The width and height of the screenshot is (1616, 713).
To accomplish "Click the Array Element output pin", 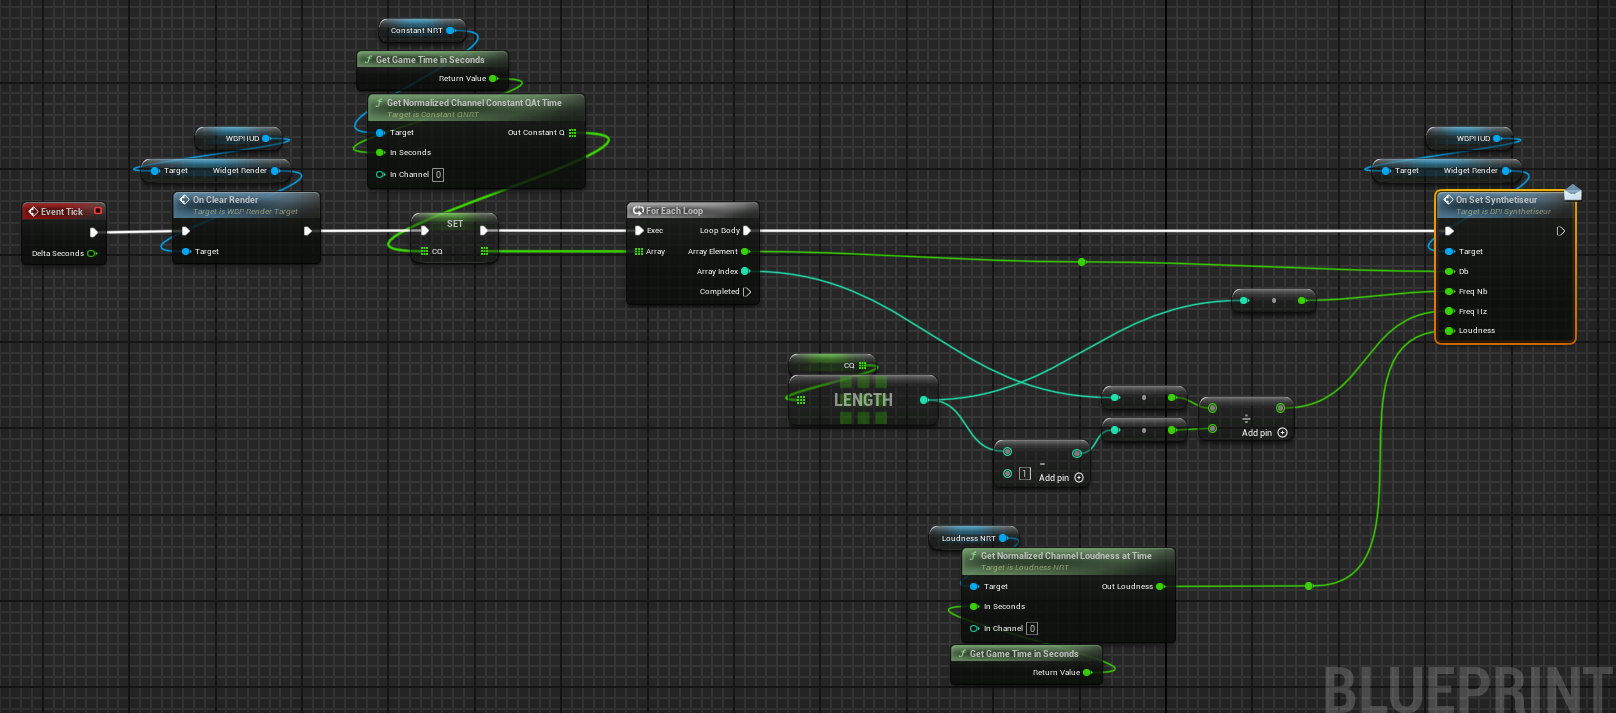I will pos(745,252).
